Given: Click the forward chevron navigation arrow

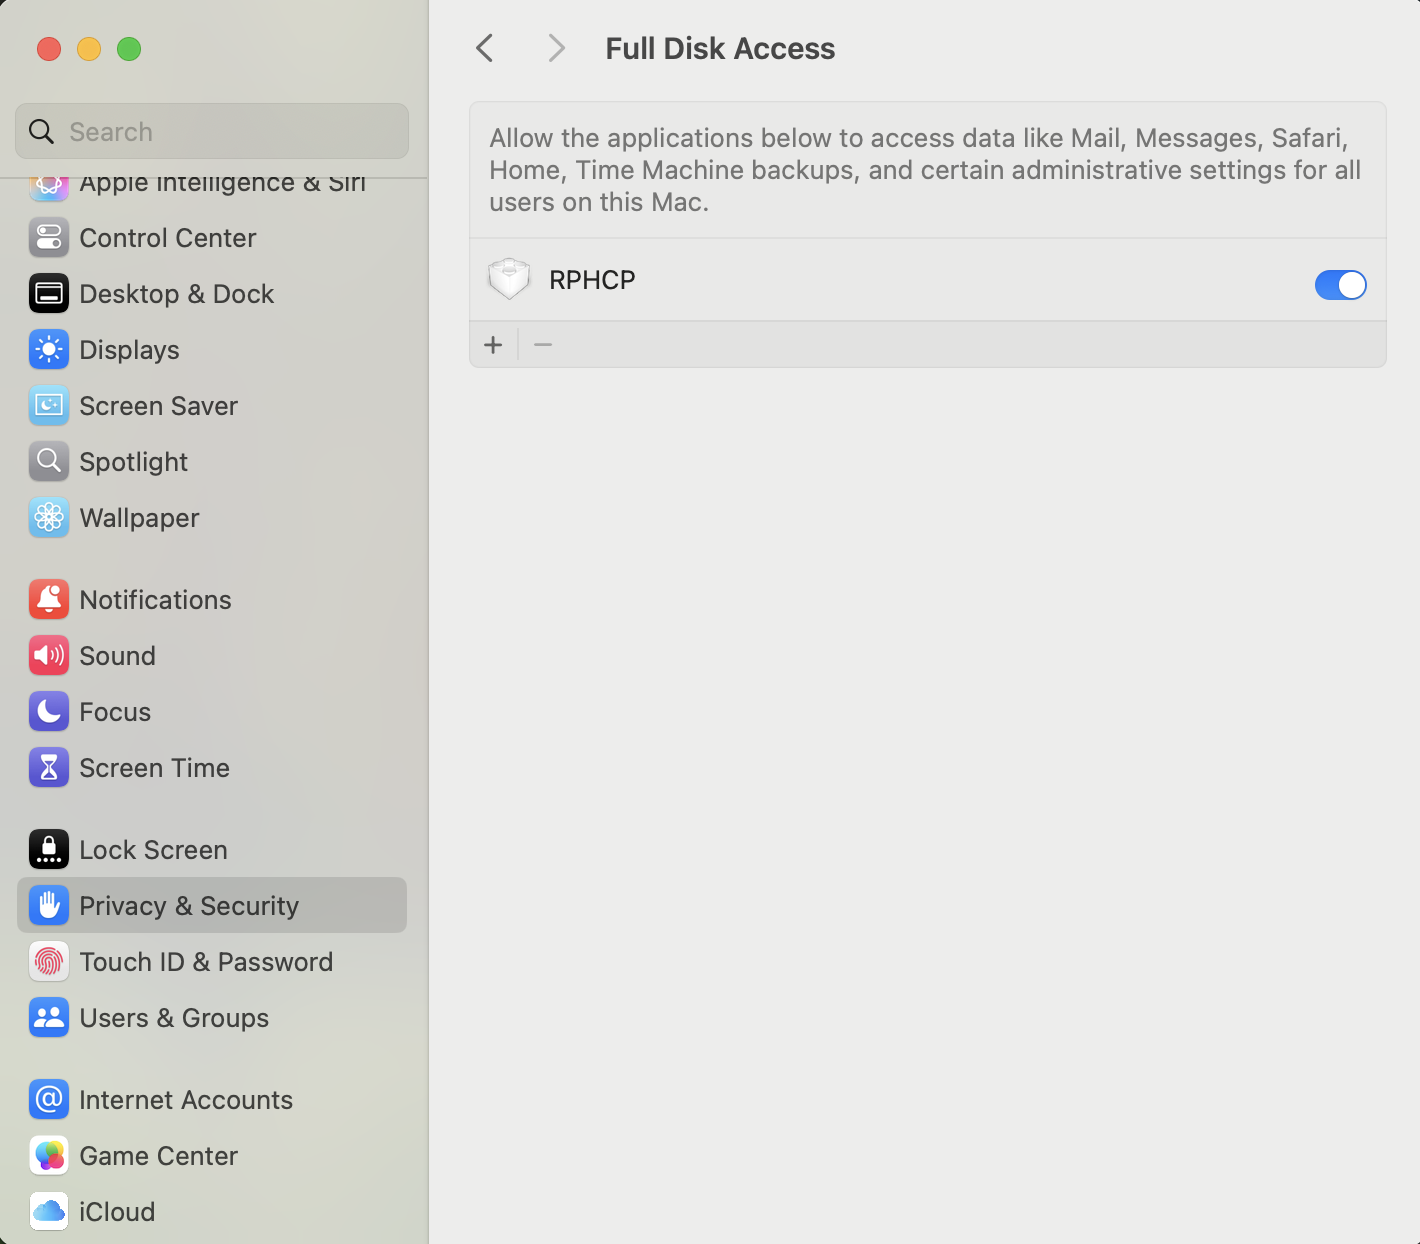Looking at the screenshot, I should 556,48.
